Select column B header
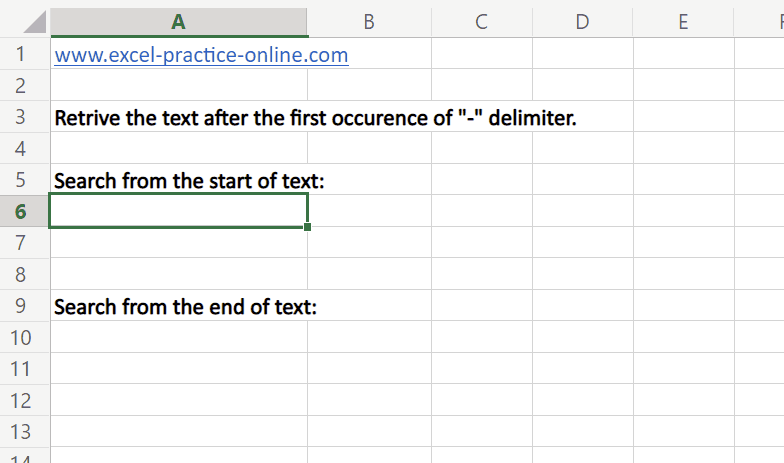Screen dimensions: 784x463 click(369, 22)
